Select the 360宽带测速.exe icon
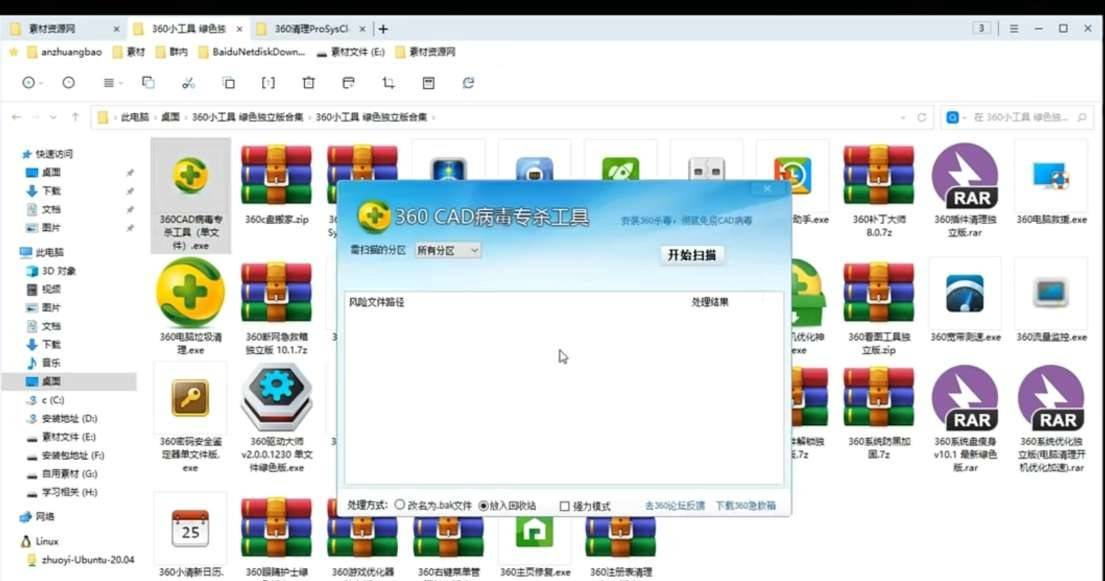 click(x=965, y=300)
